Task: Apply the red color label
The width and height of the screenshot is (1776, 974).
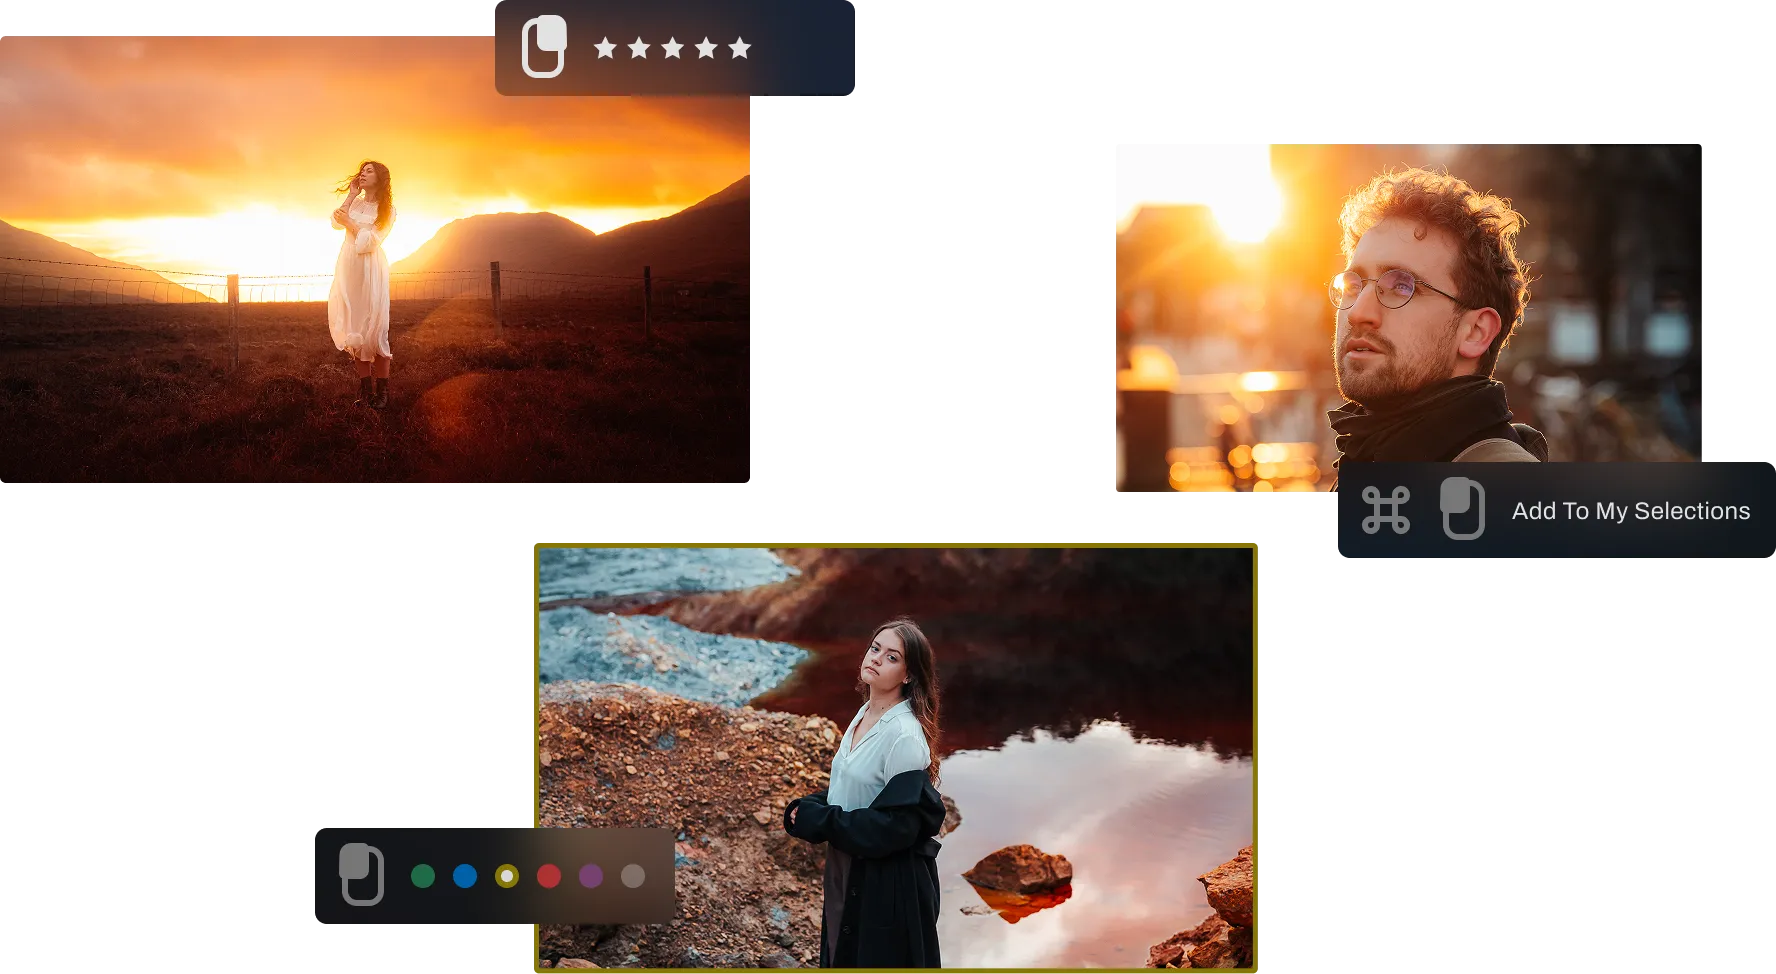Action: point(549,877)
